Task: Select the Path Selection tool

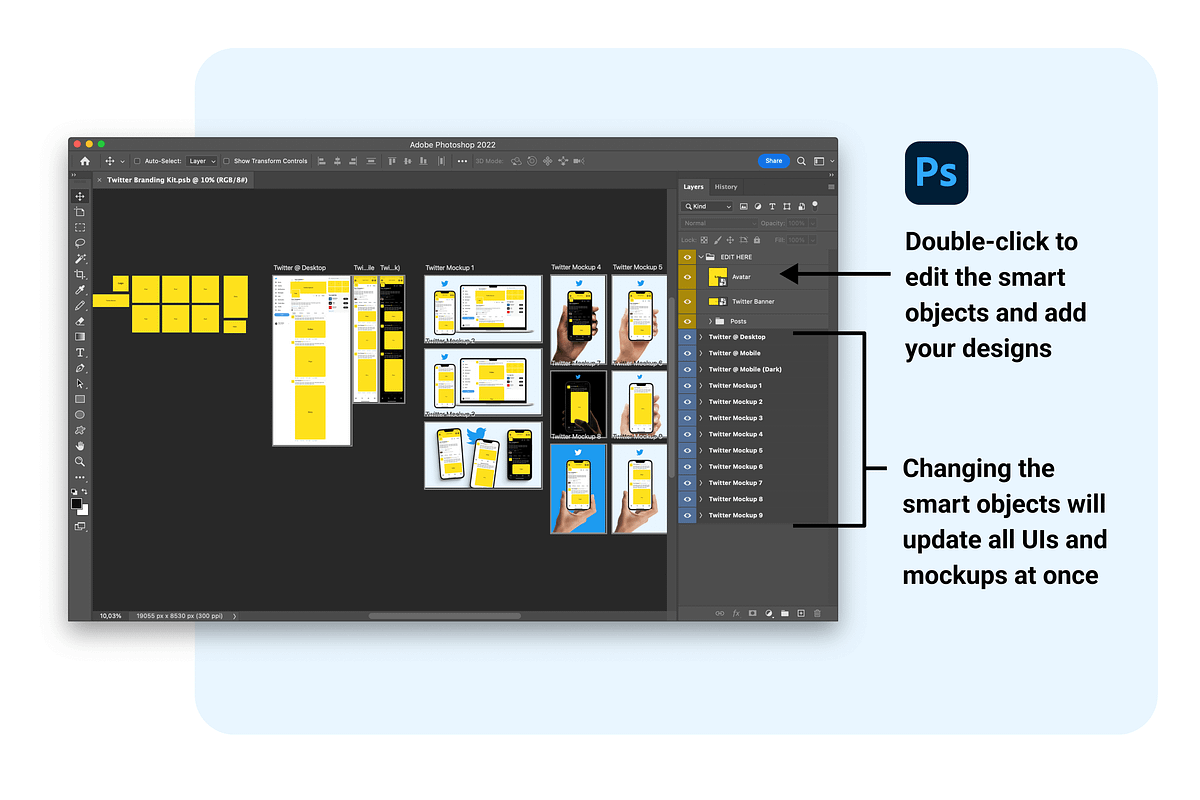Action: [80, 383]
